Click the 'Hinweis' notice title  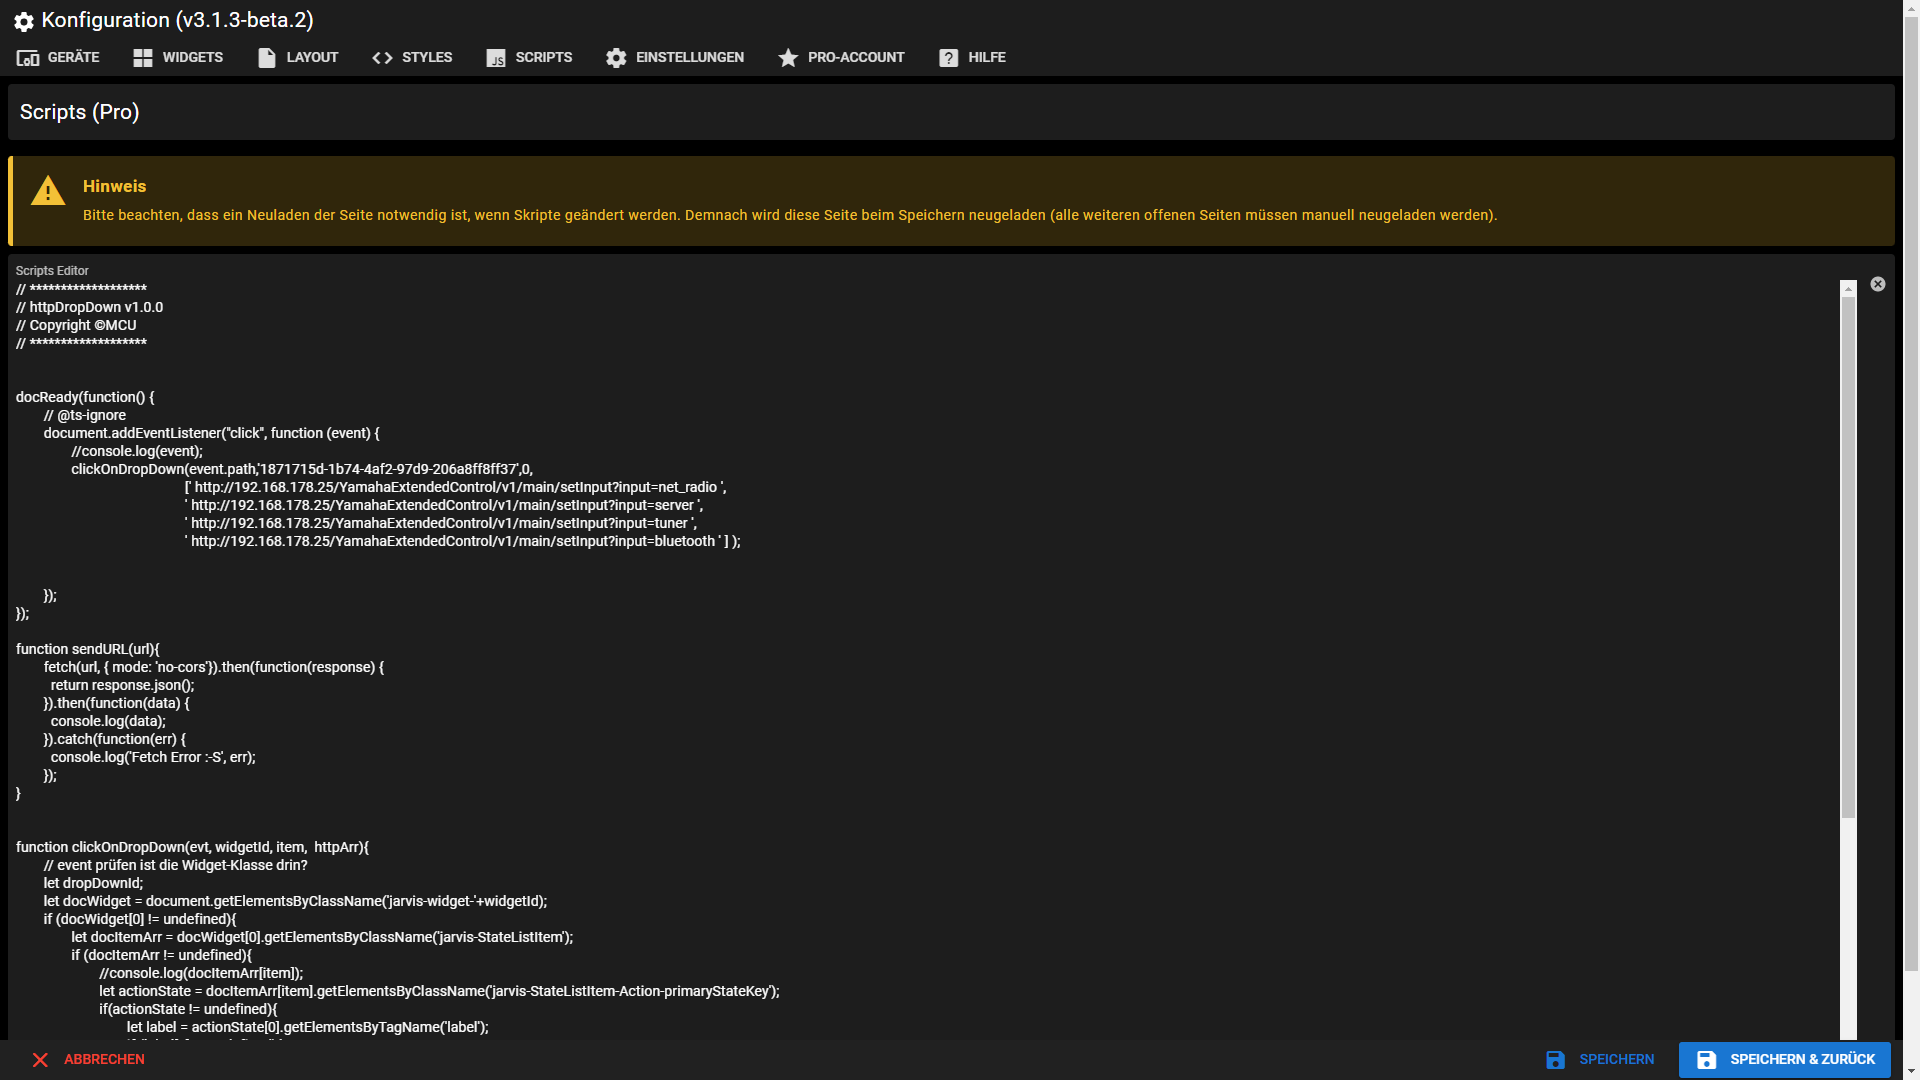pos(114,187)
